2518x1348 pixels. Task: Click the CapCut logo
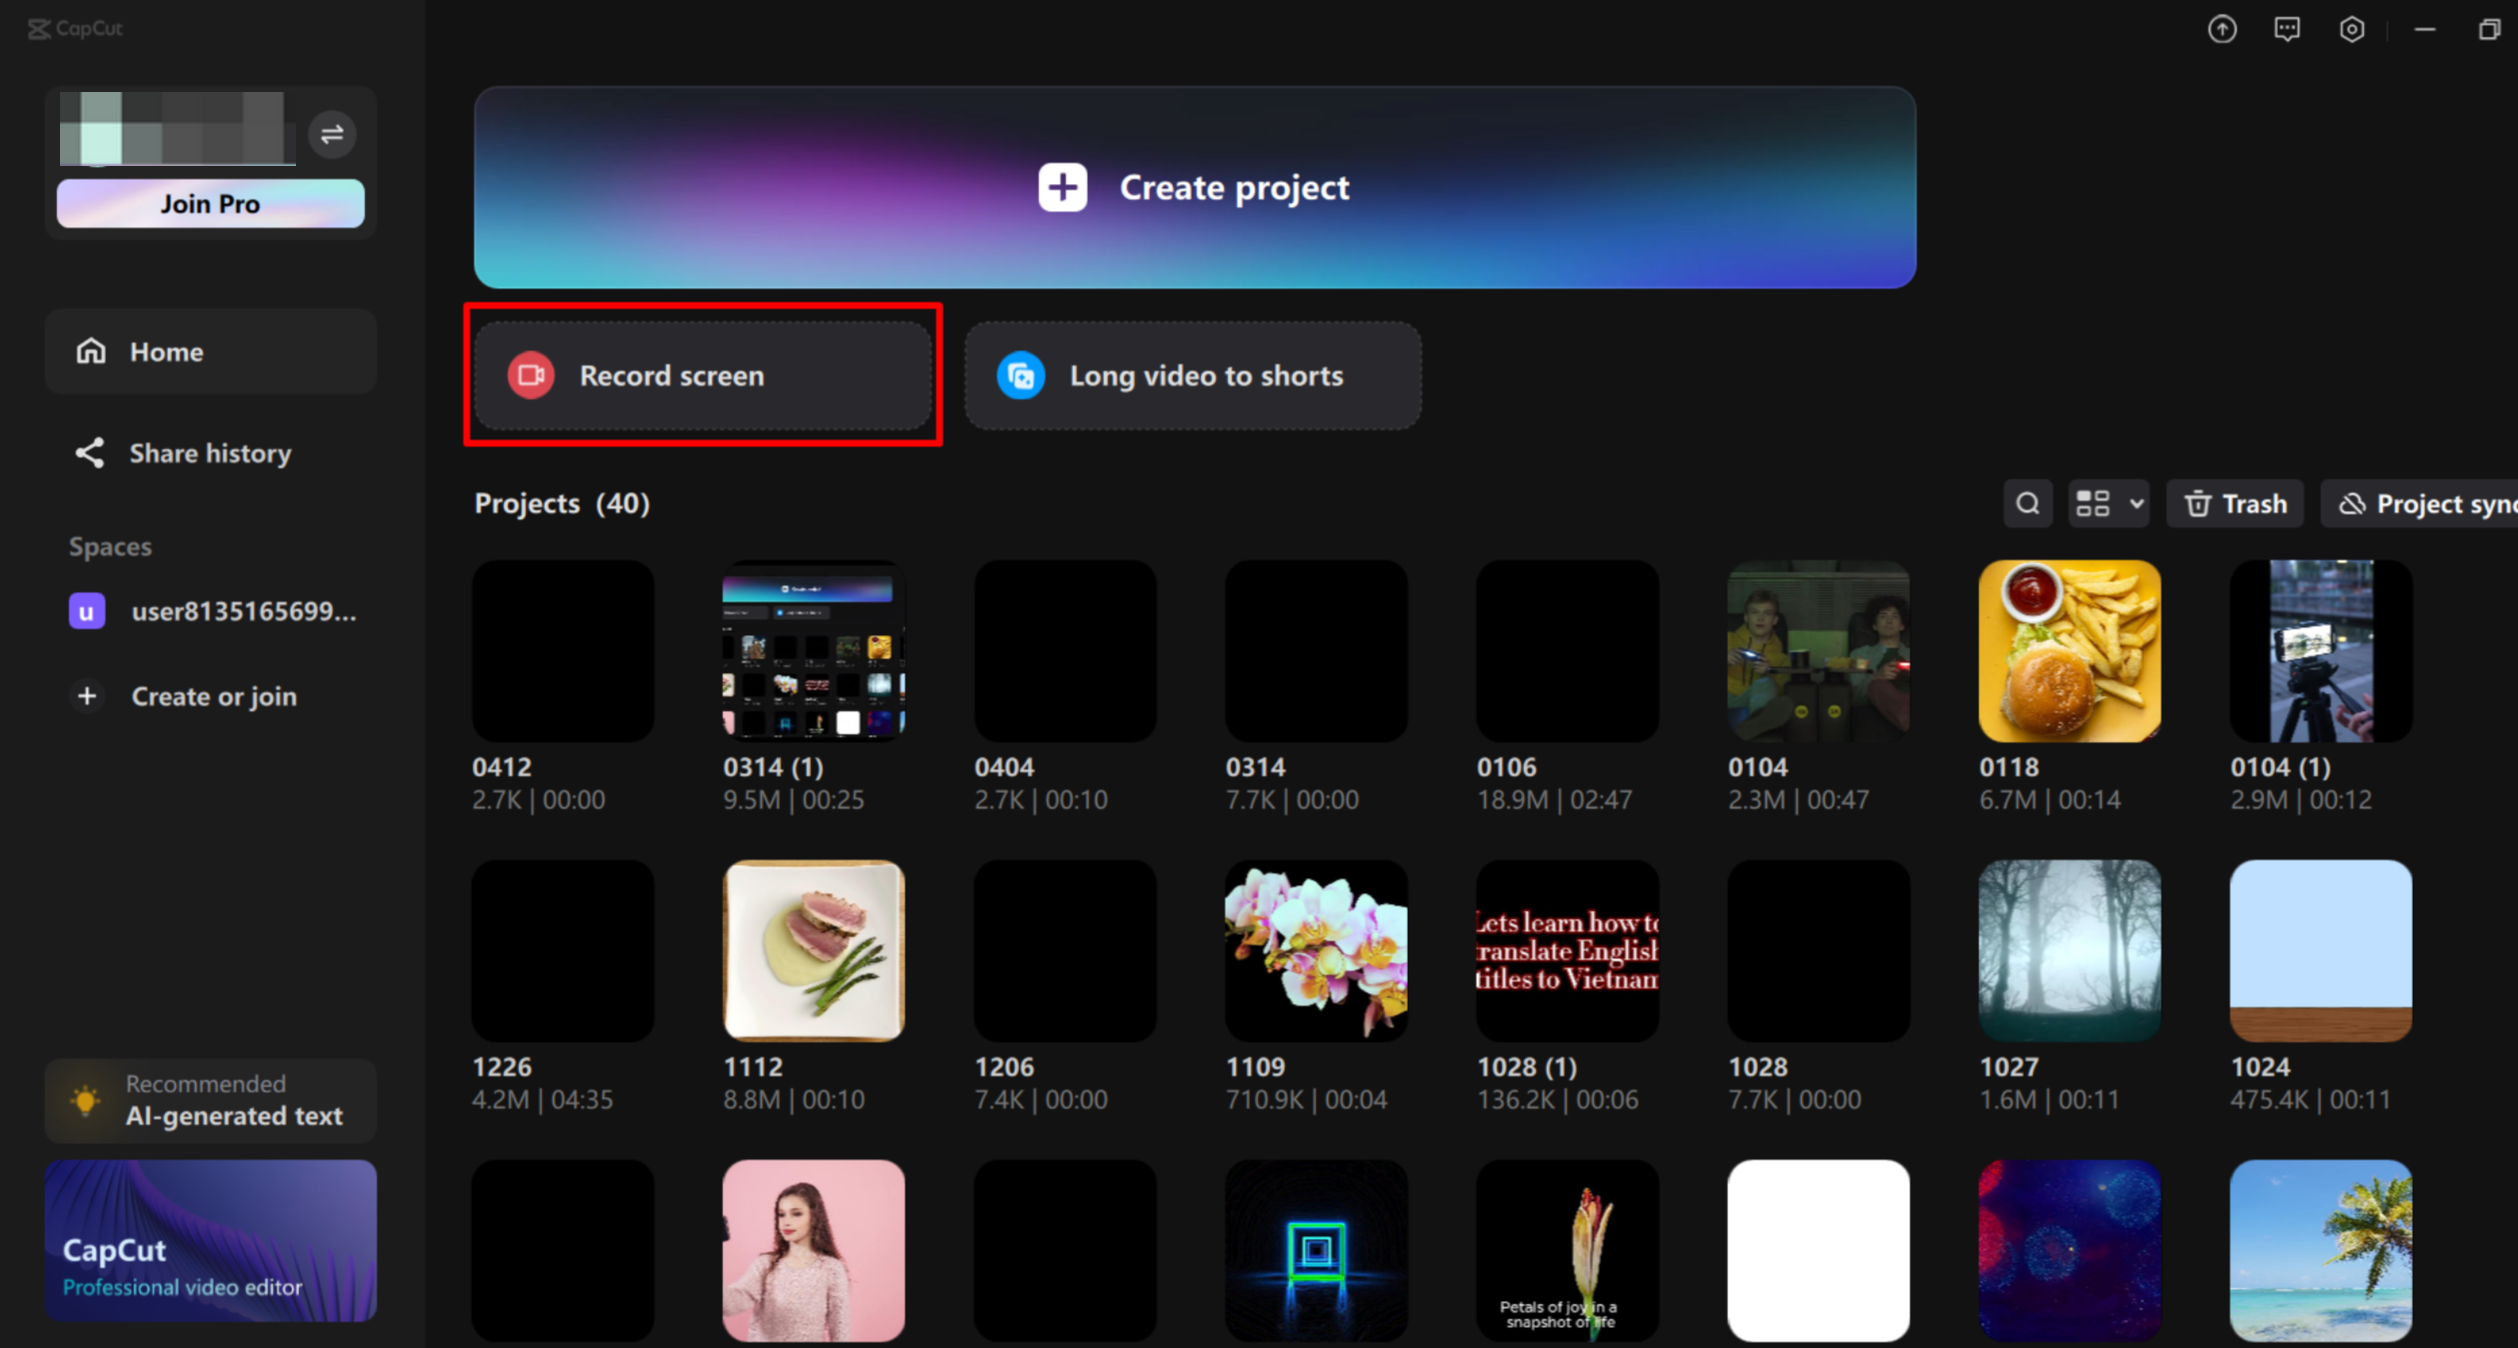74,29
